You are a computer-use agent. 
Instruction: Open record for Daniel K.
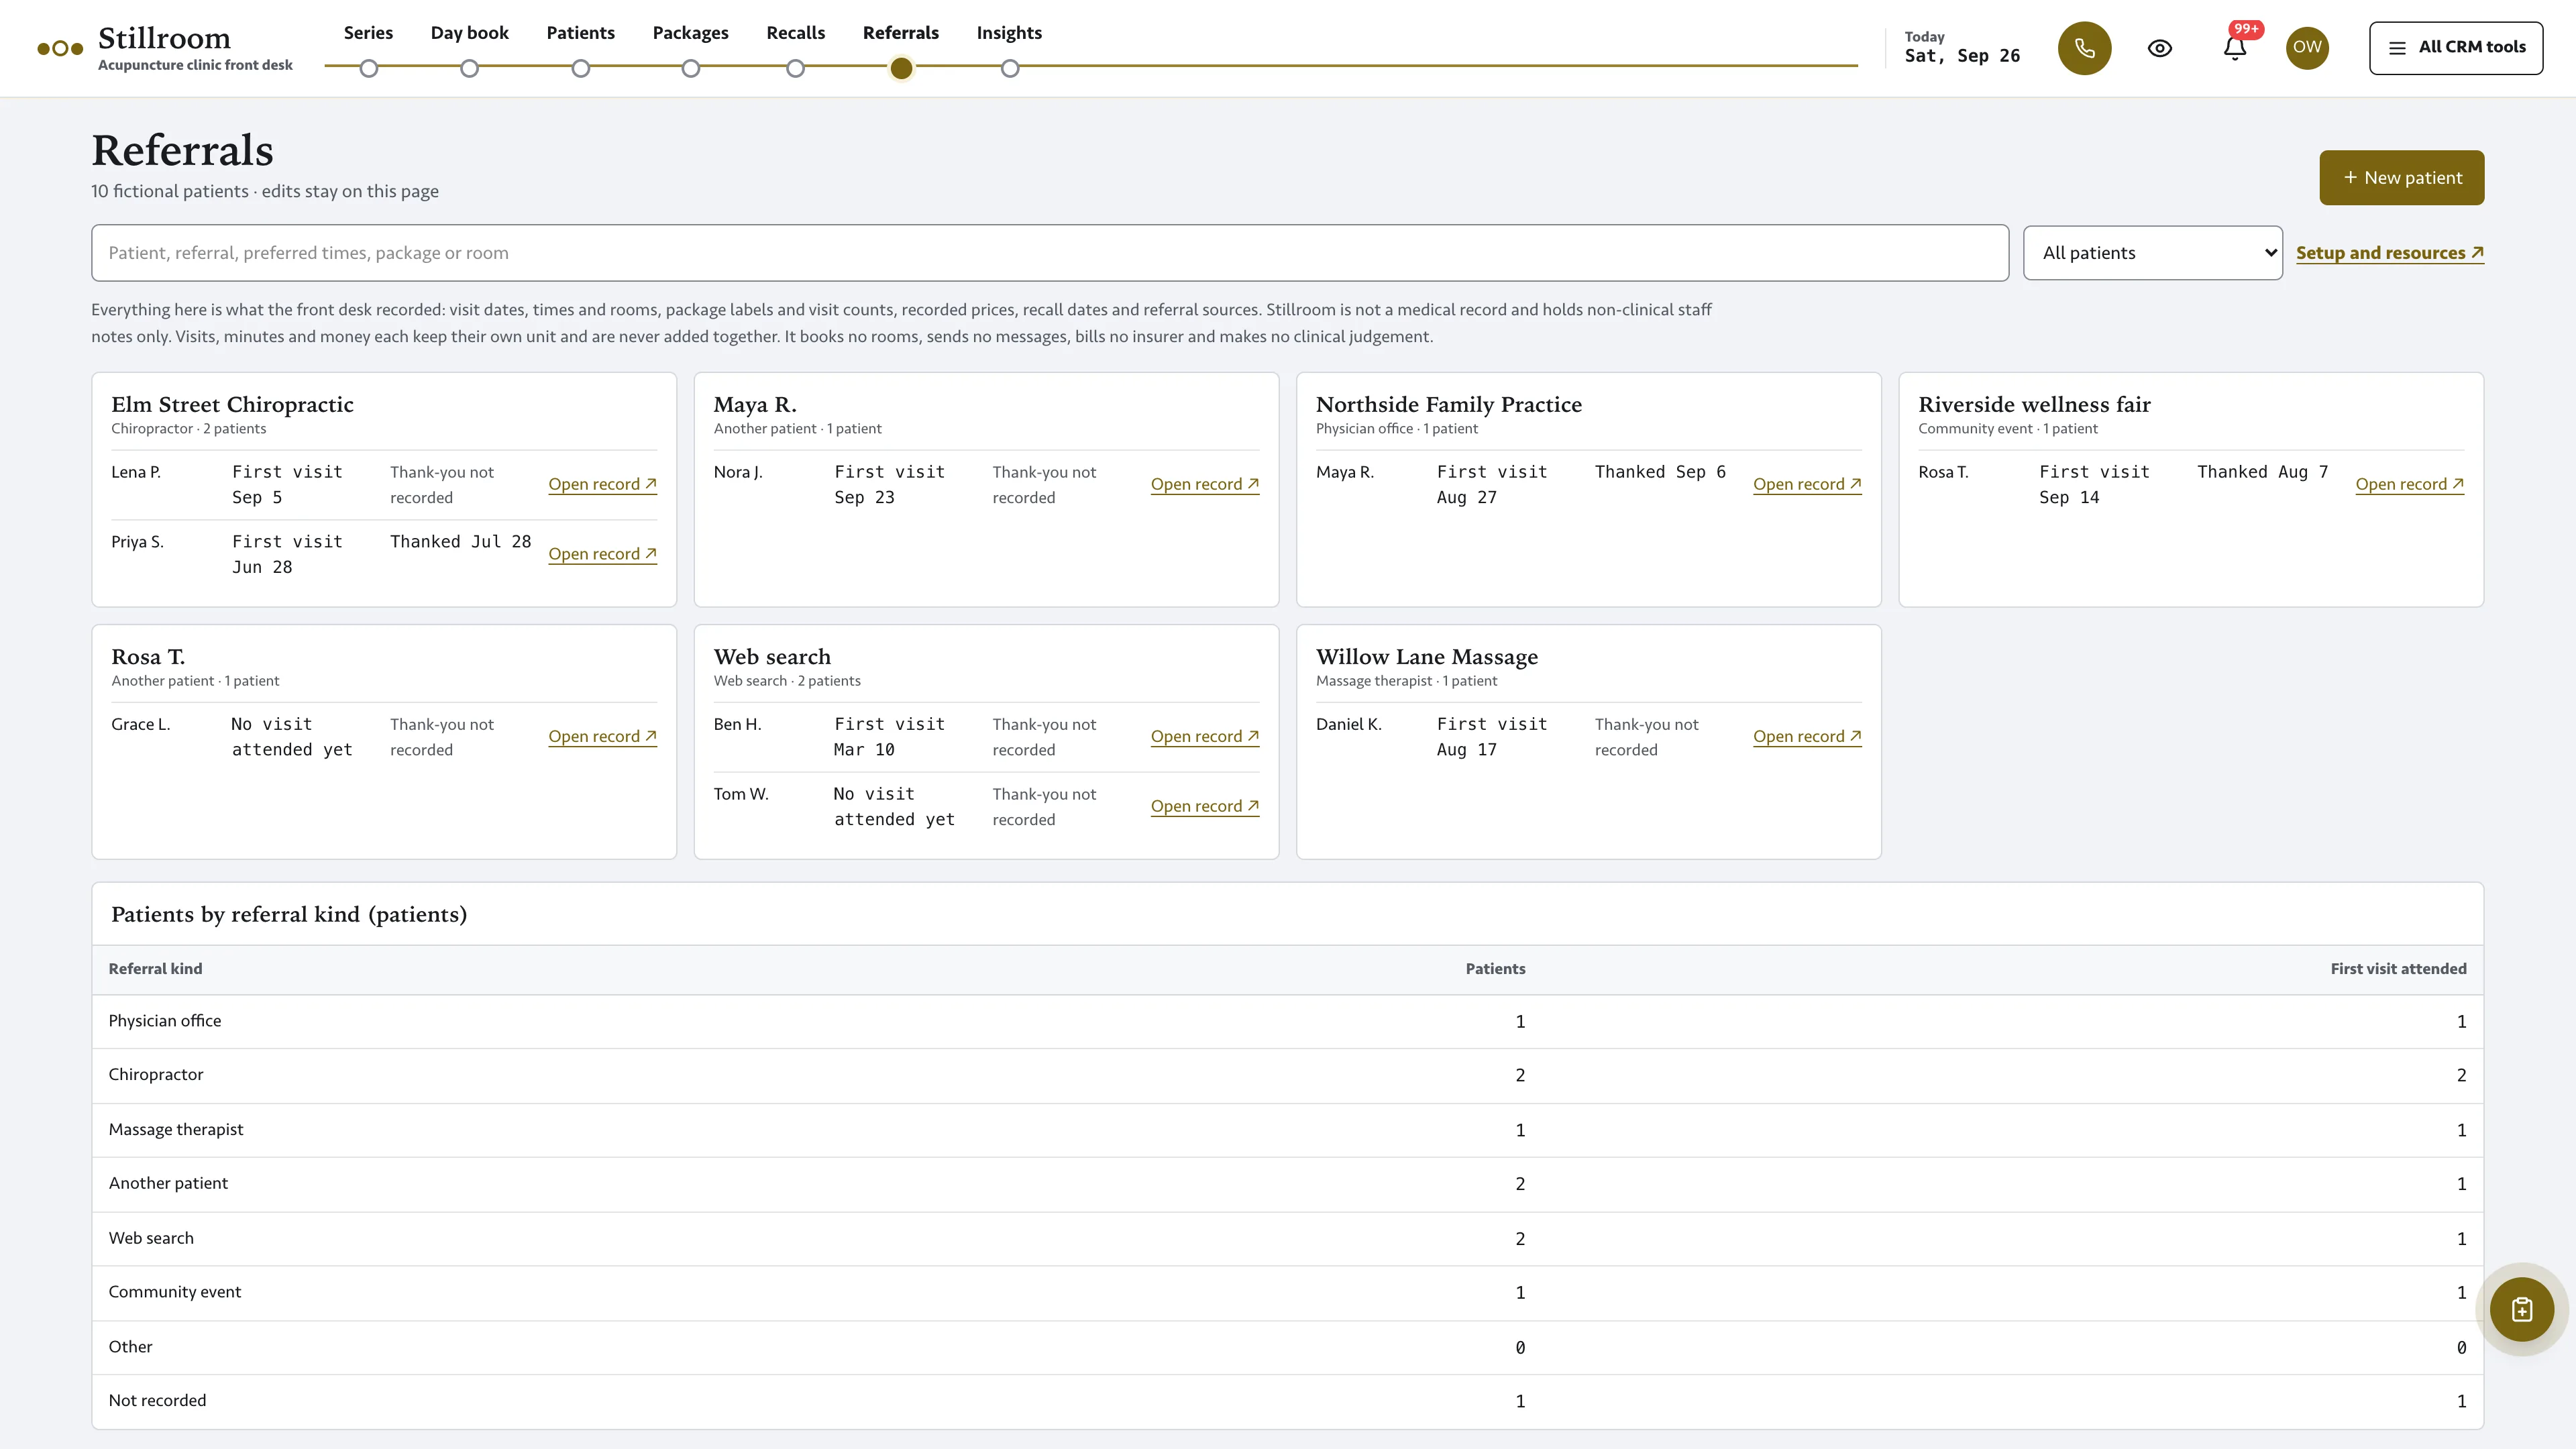pyautogui.click(x=1807, y=736)
